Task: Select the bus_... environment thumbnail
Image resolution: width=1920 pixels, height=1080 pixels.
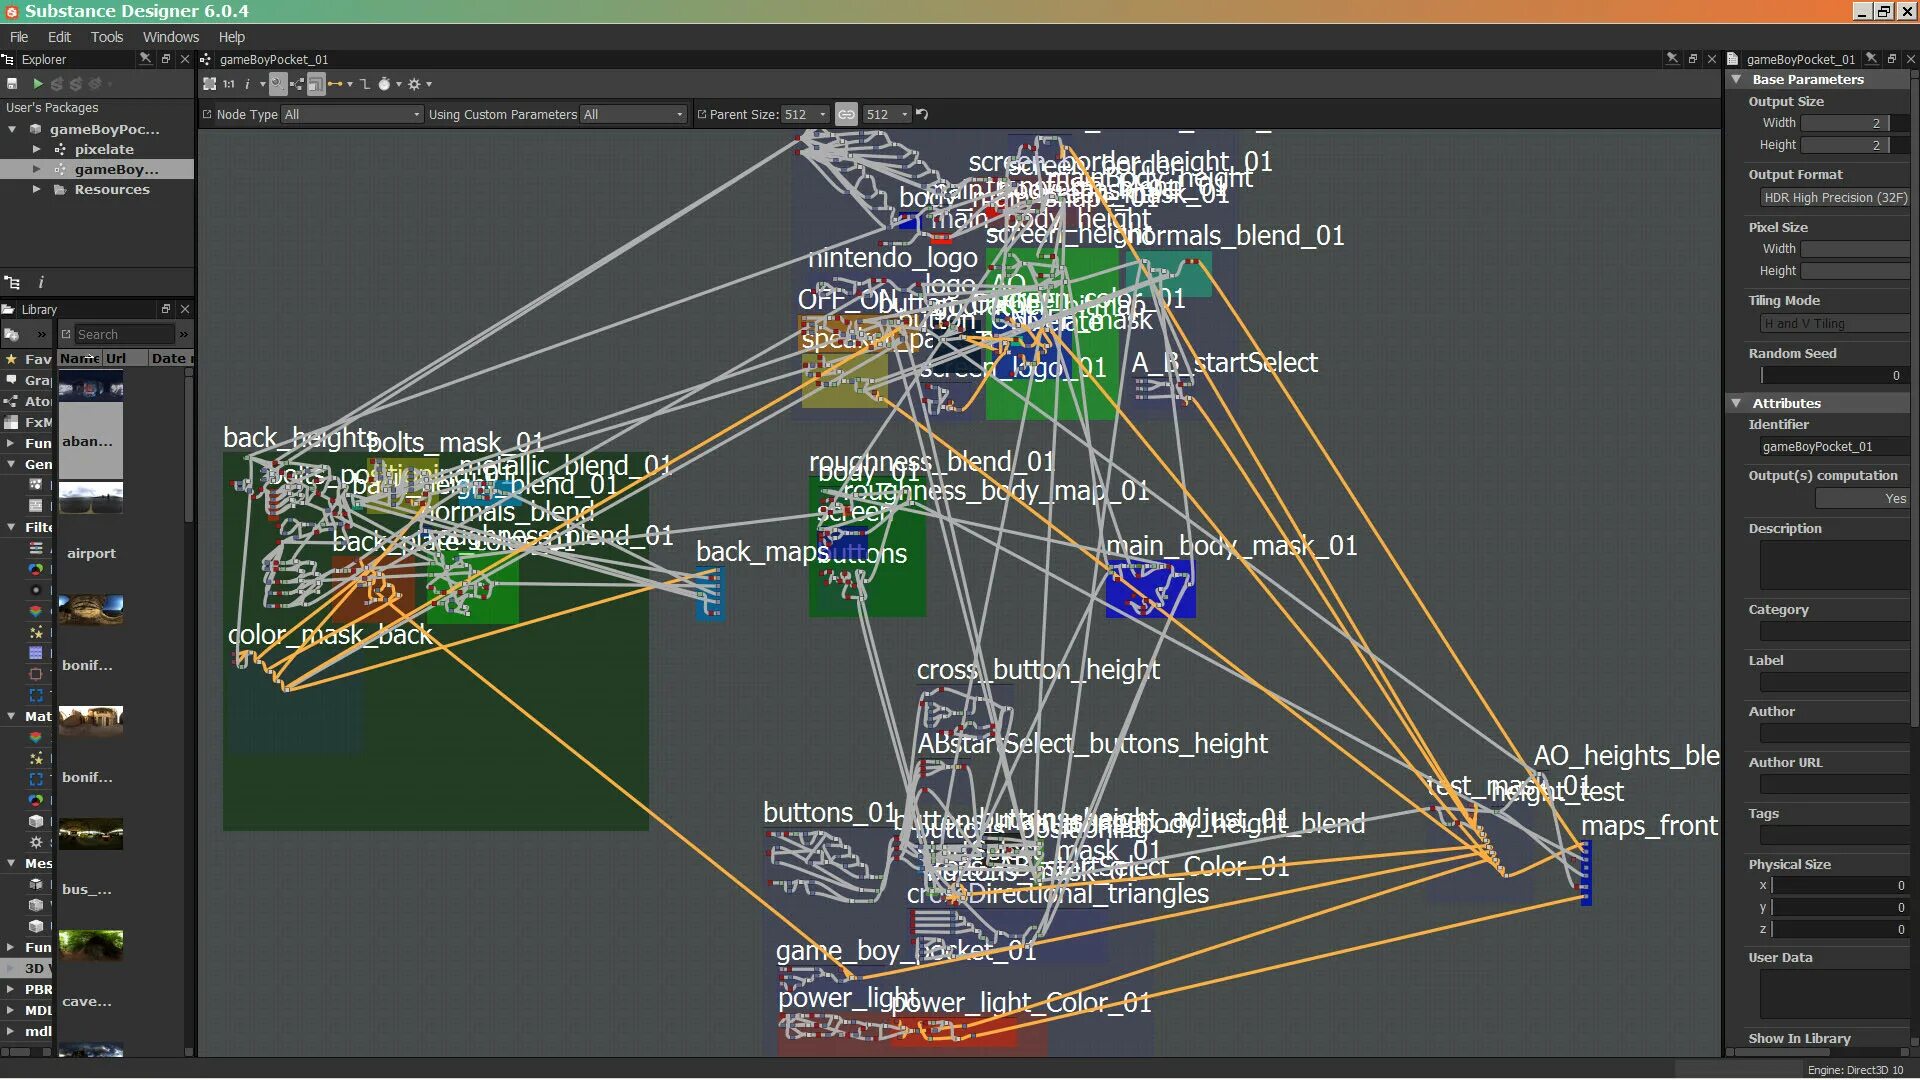Action: tap(91, 834)
